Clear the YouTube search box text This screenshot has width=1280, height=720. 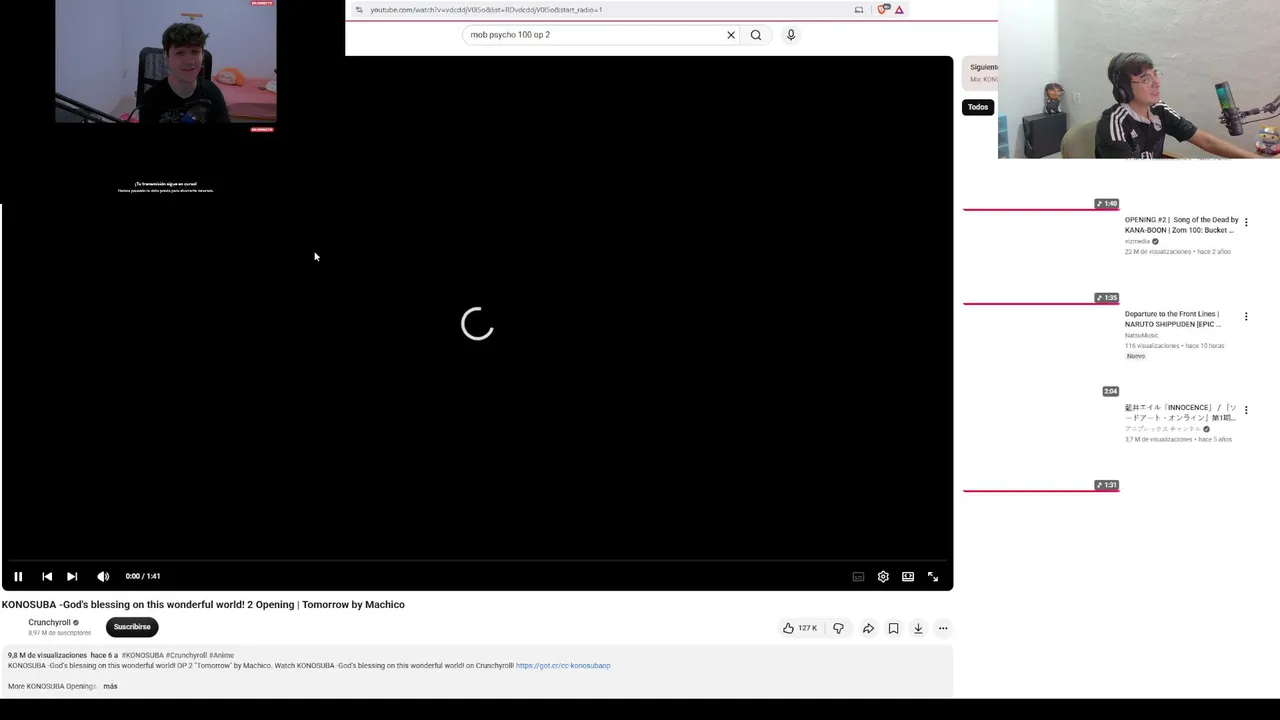[x=731, y=35]
